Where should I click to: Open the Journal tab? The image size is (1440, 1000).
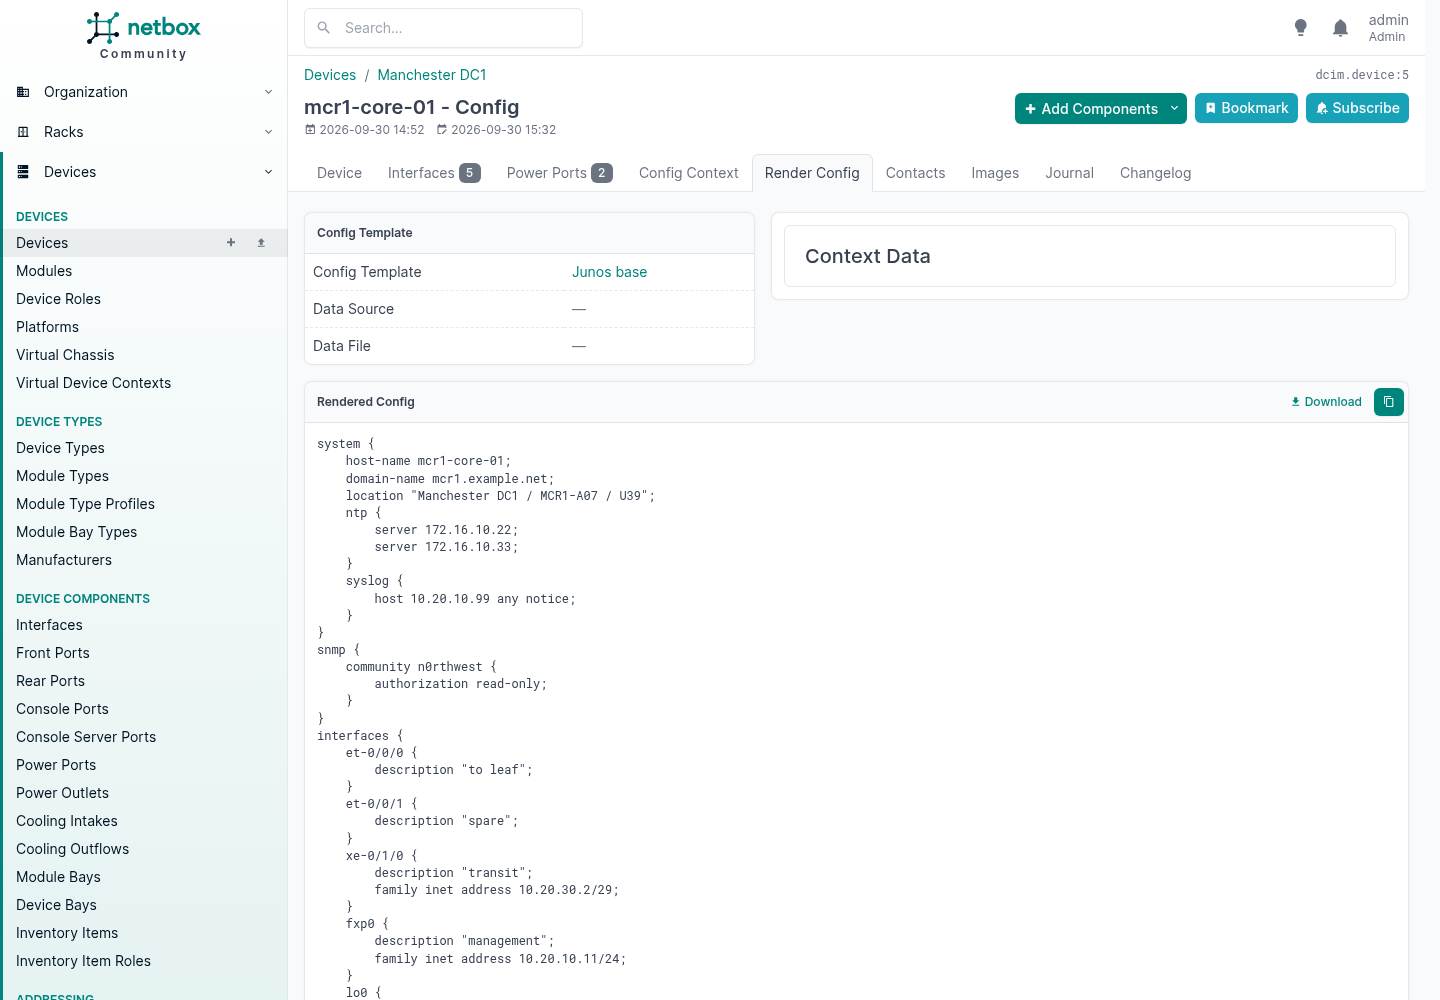tap(1069, 173)
